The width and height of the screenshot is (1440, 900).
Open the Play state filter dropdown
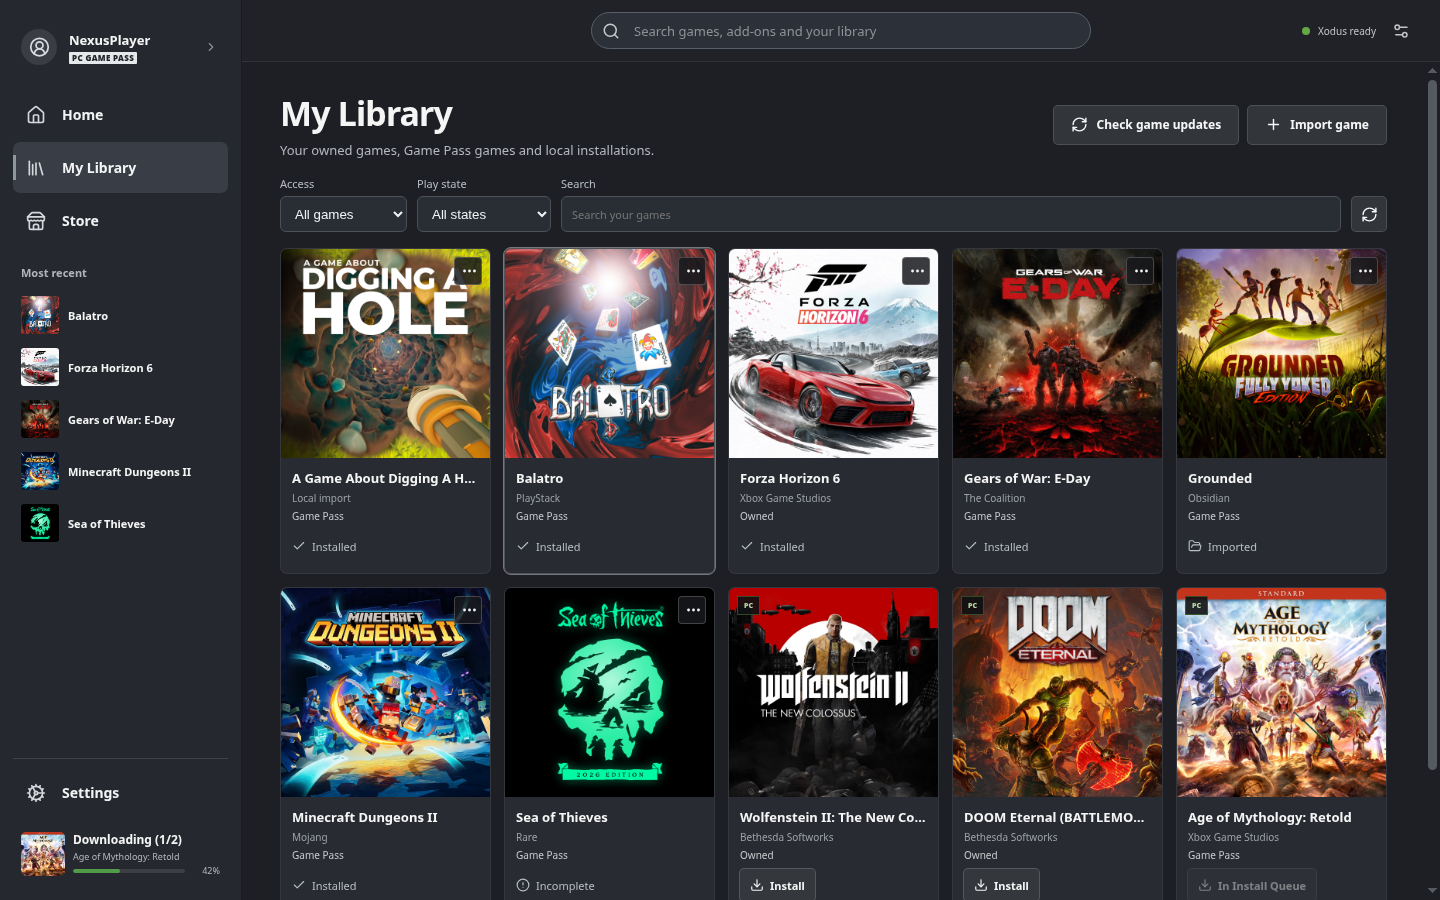coord(484,214)
